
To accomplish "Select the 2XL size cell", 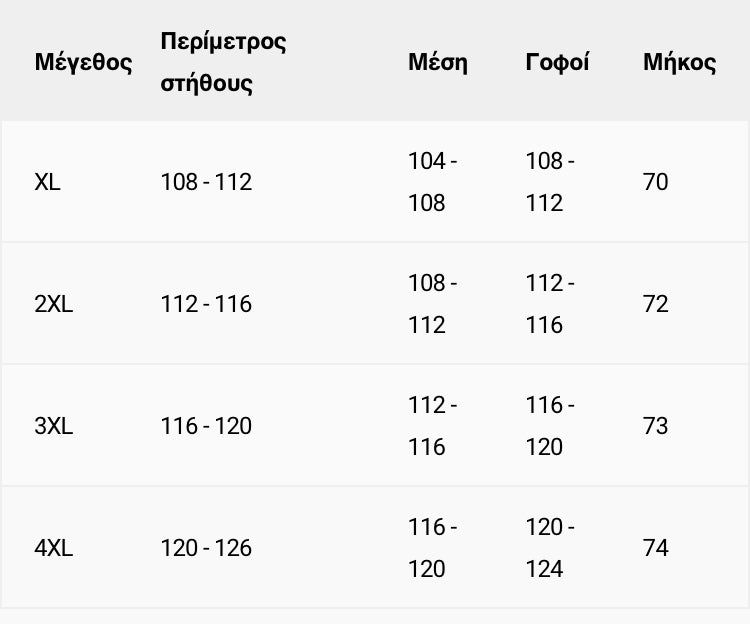I will [54, 304].
